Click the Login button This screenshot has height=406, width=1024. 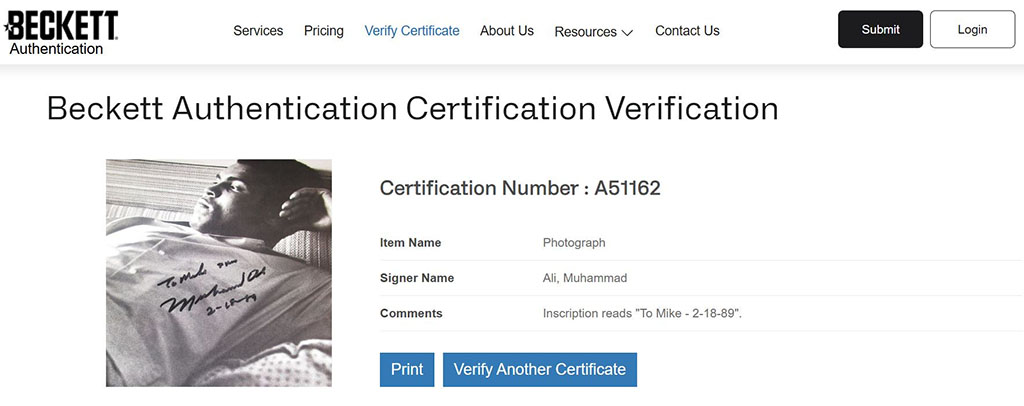pos(972,30)
